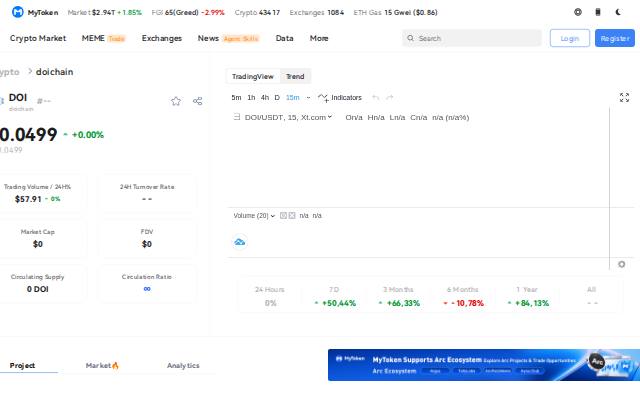Redo chart action
This screenshot has height=400, width=640.
[x=390, y=98]
